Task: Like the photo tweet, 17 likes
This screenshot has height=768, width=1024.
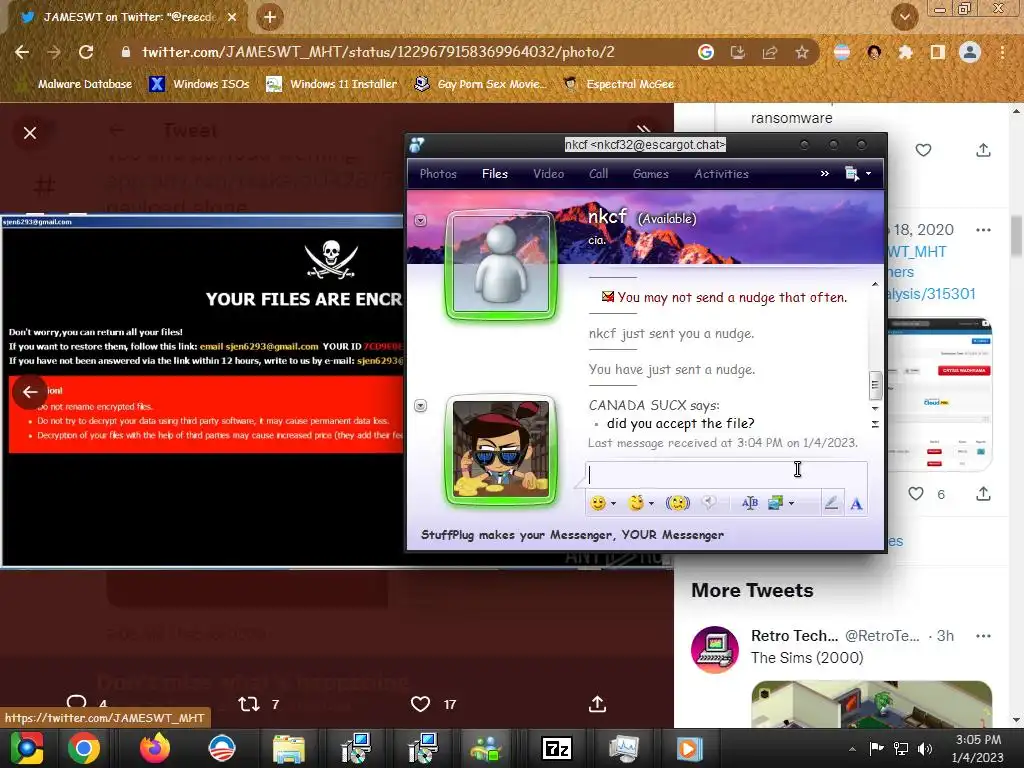Action: (x=421, y=704)
